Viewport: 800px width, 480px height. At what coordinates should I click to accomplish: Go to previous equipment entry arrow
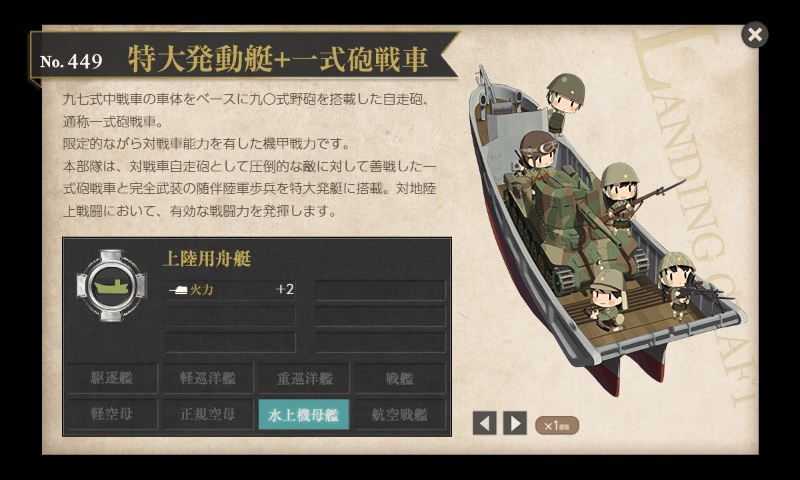[484, 423]
